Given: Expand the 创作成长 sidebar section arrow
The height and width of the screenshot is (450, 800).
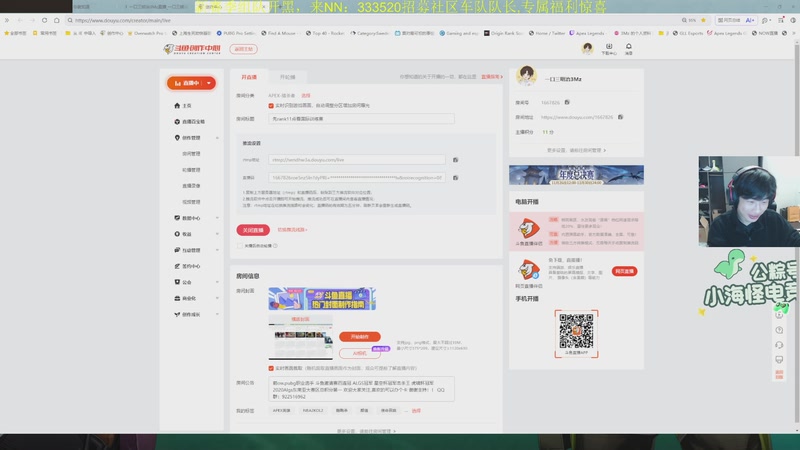Looking at the screenshot, I should 217,314.
